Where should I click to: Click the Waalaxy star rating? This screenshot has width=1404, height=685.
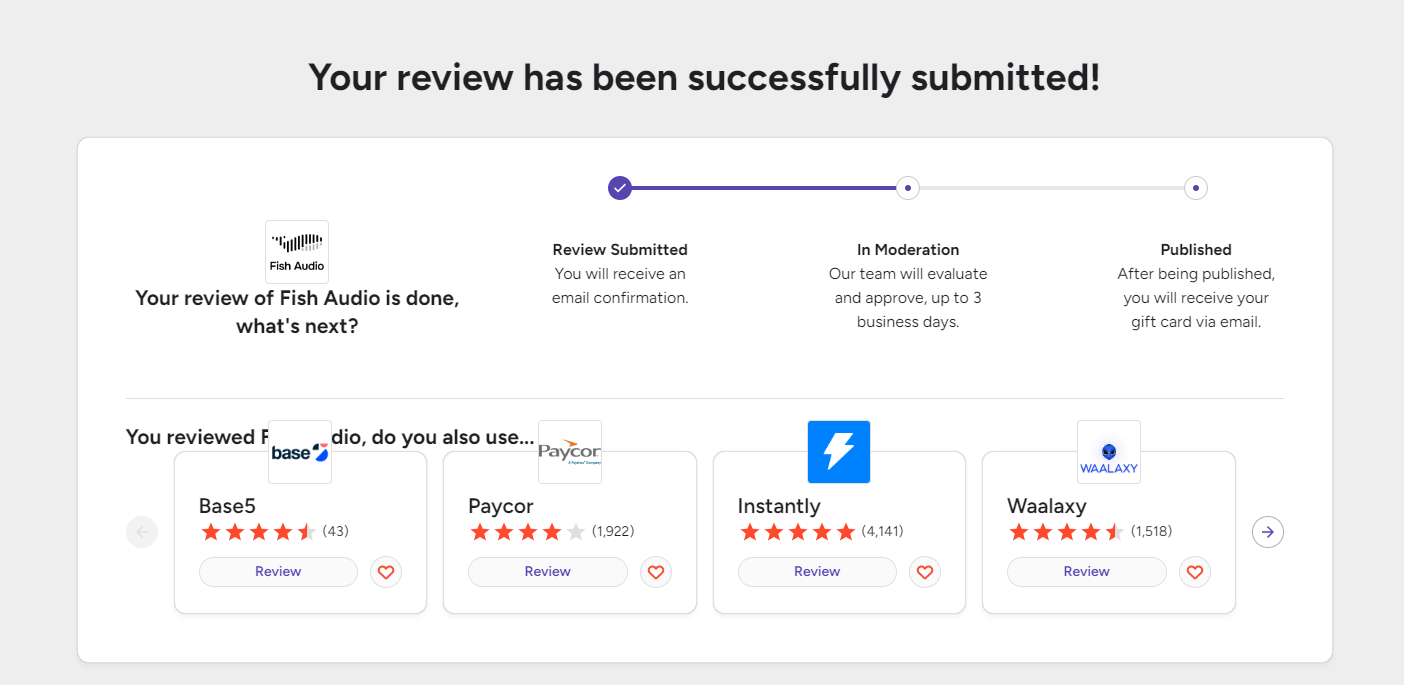point(1067,532)
